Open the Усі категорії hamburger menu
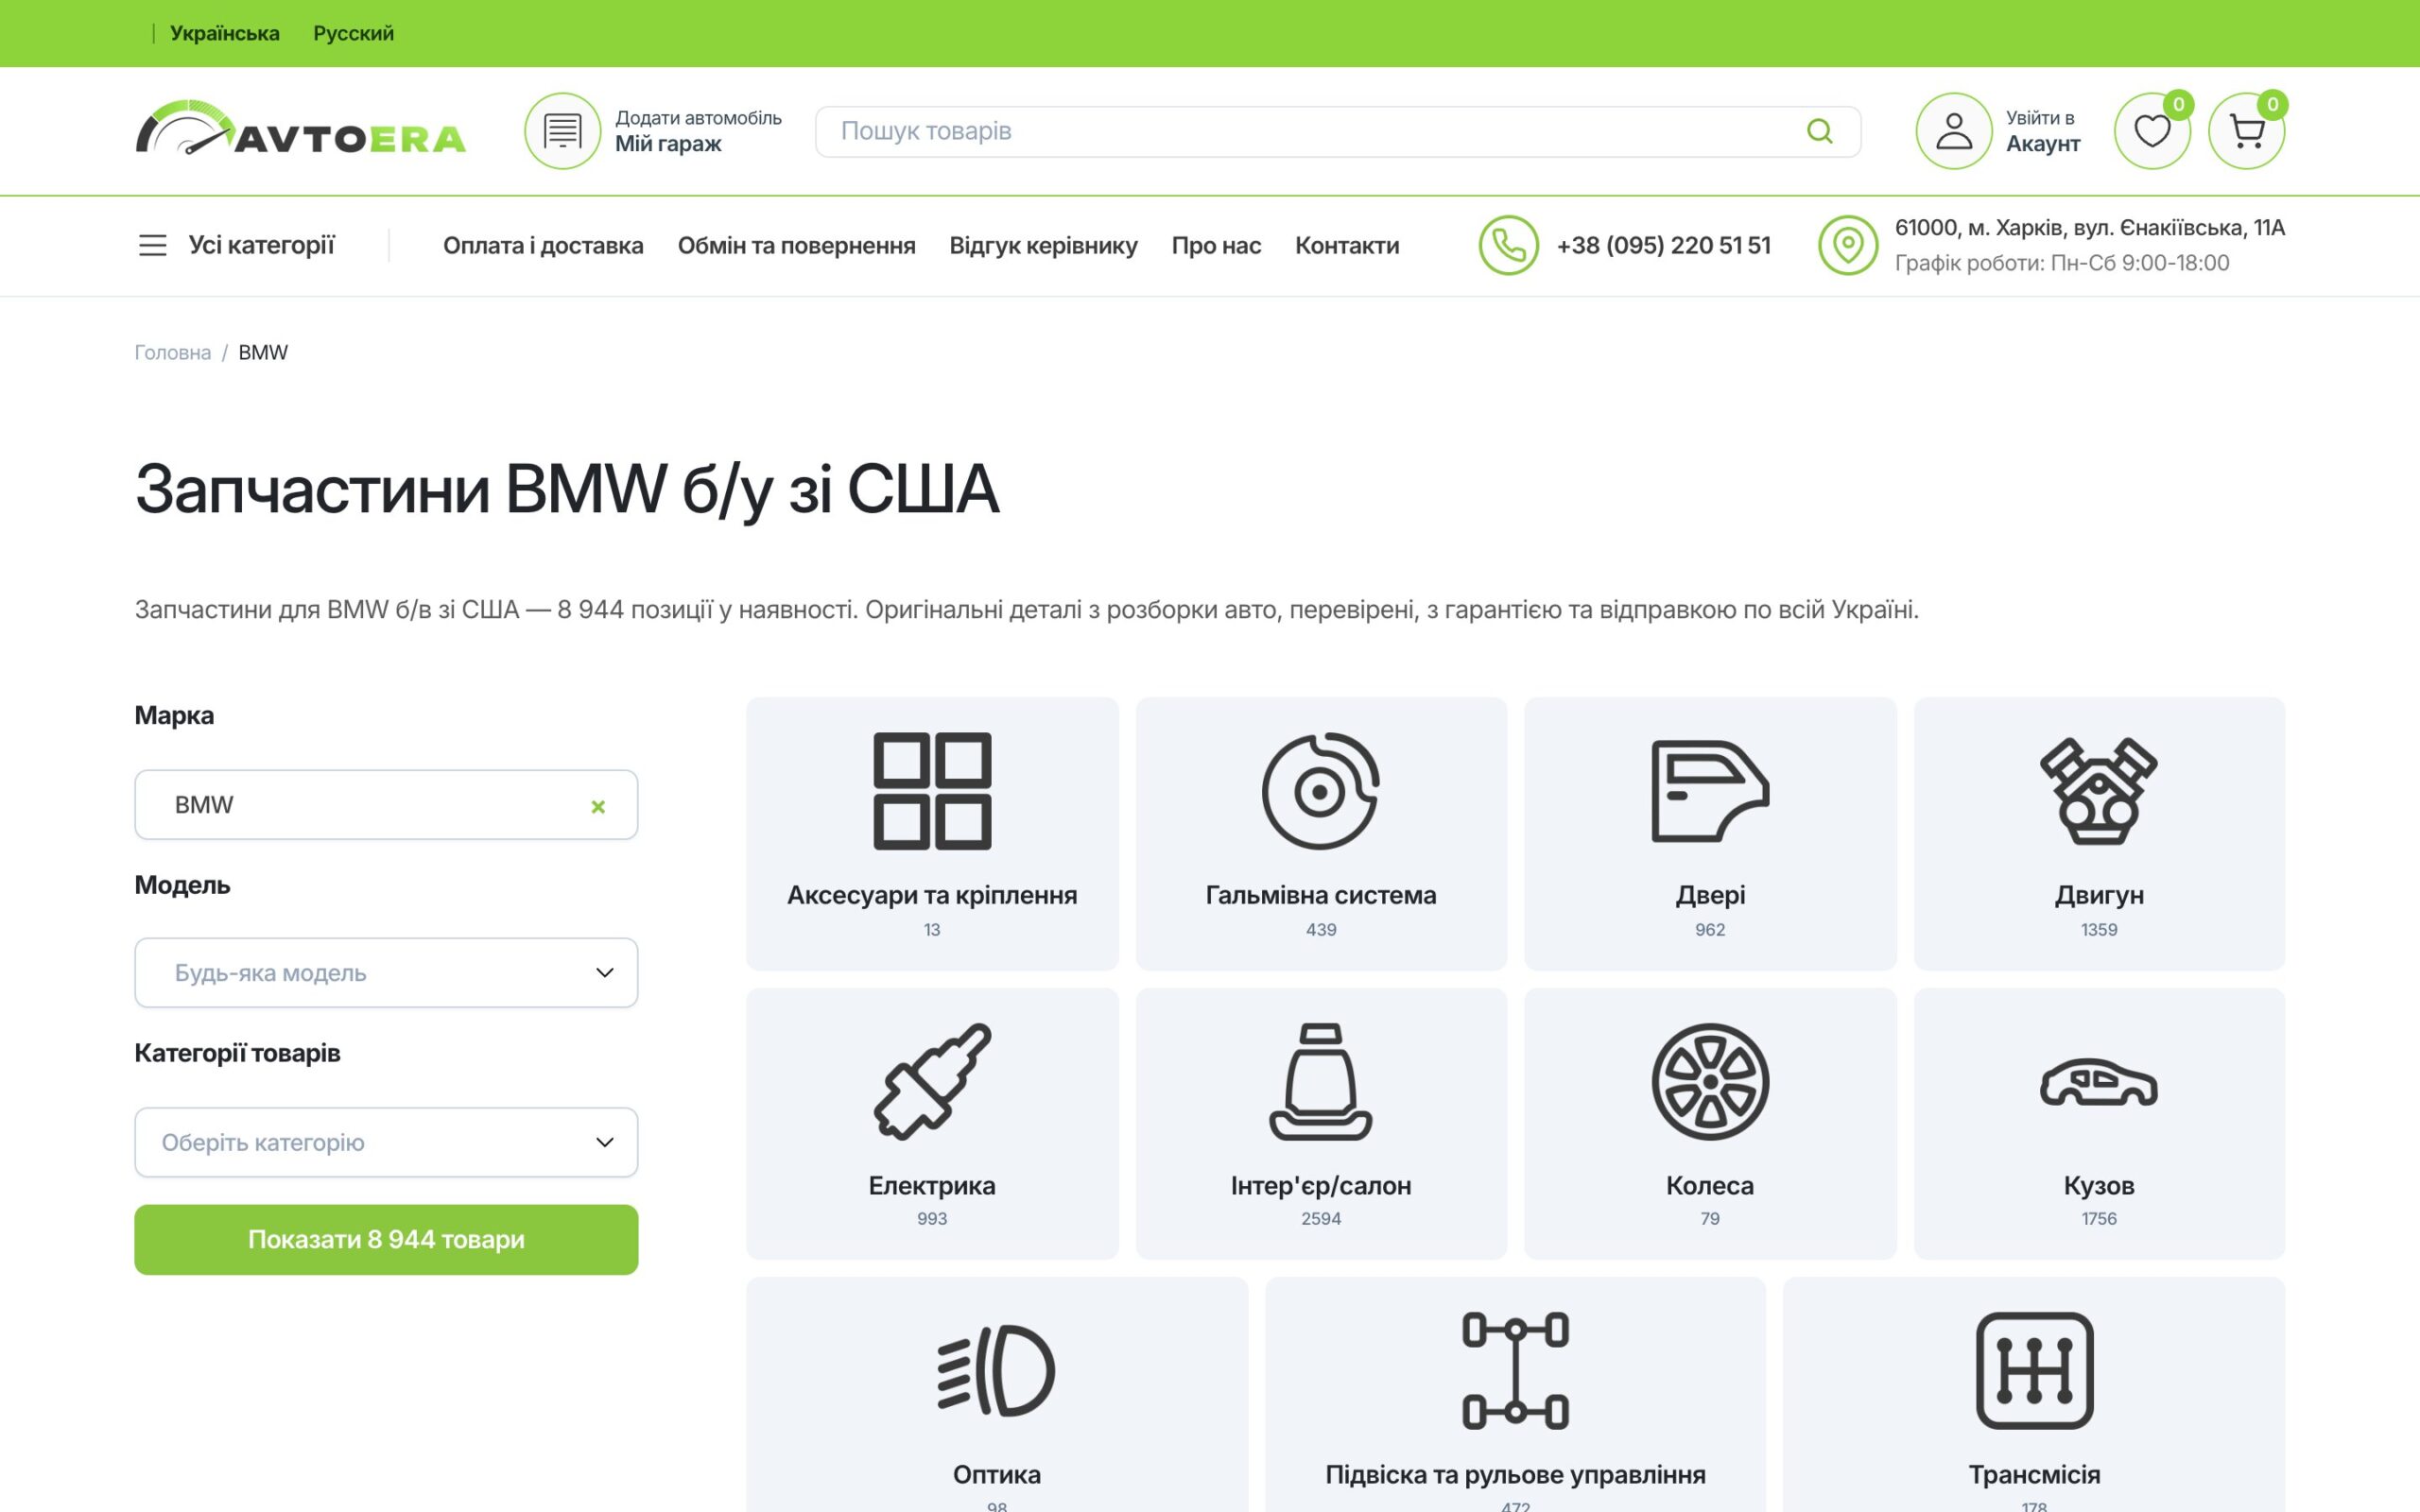Viewport: 2420px width, 1512px height. (236, 245)
